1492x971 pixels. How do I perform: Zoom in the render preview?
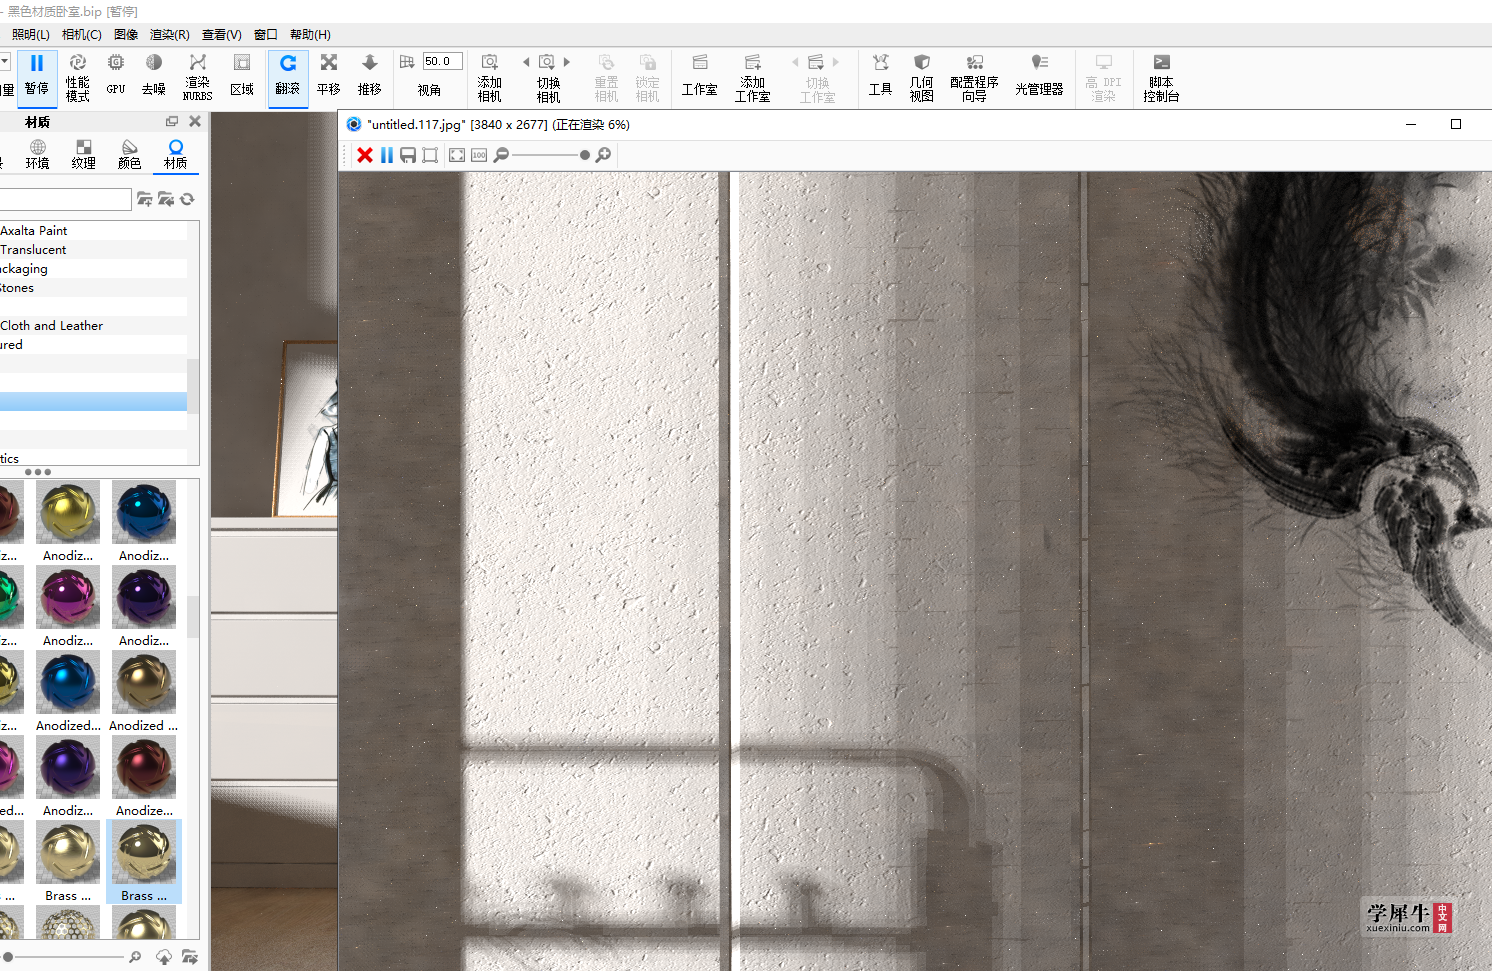click(603, 155)
